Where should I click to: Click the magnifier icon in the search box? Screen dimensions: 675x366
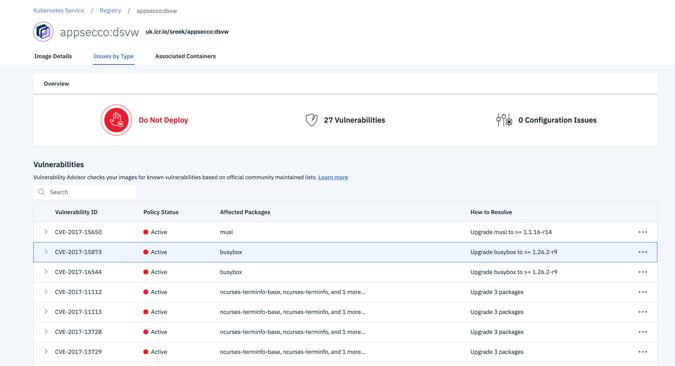[x=41, y=192]
